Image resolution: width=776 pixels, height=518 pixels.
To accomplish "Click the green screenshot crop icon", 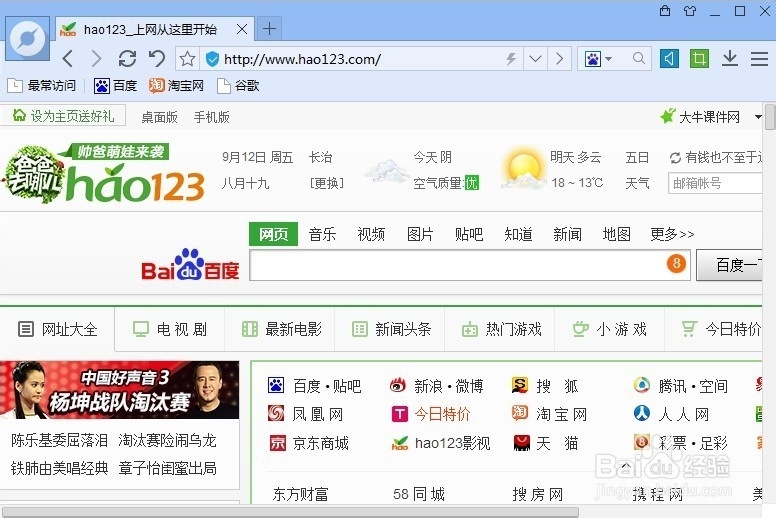I will (x=699, y=59).
